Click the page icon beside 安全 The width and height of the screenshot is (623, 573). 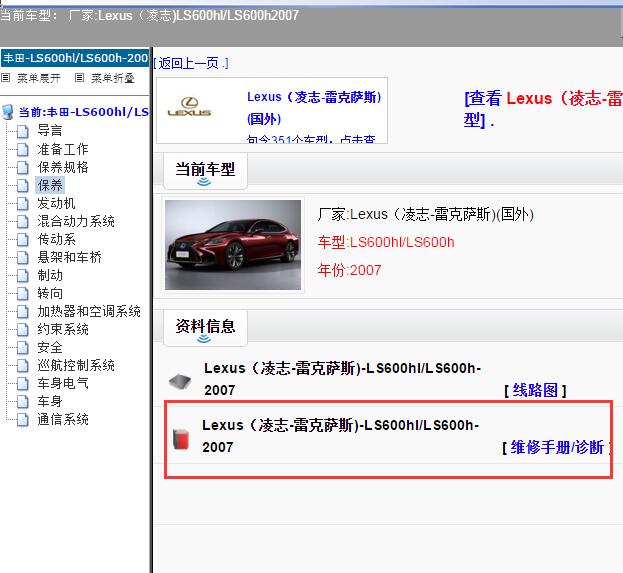[x=23, y=347]
